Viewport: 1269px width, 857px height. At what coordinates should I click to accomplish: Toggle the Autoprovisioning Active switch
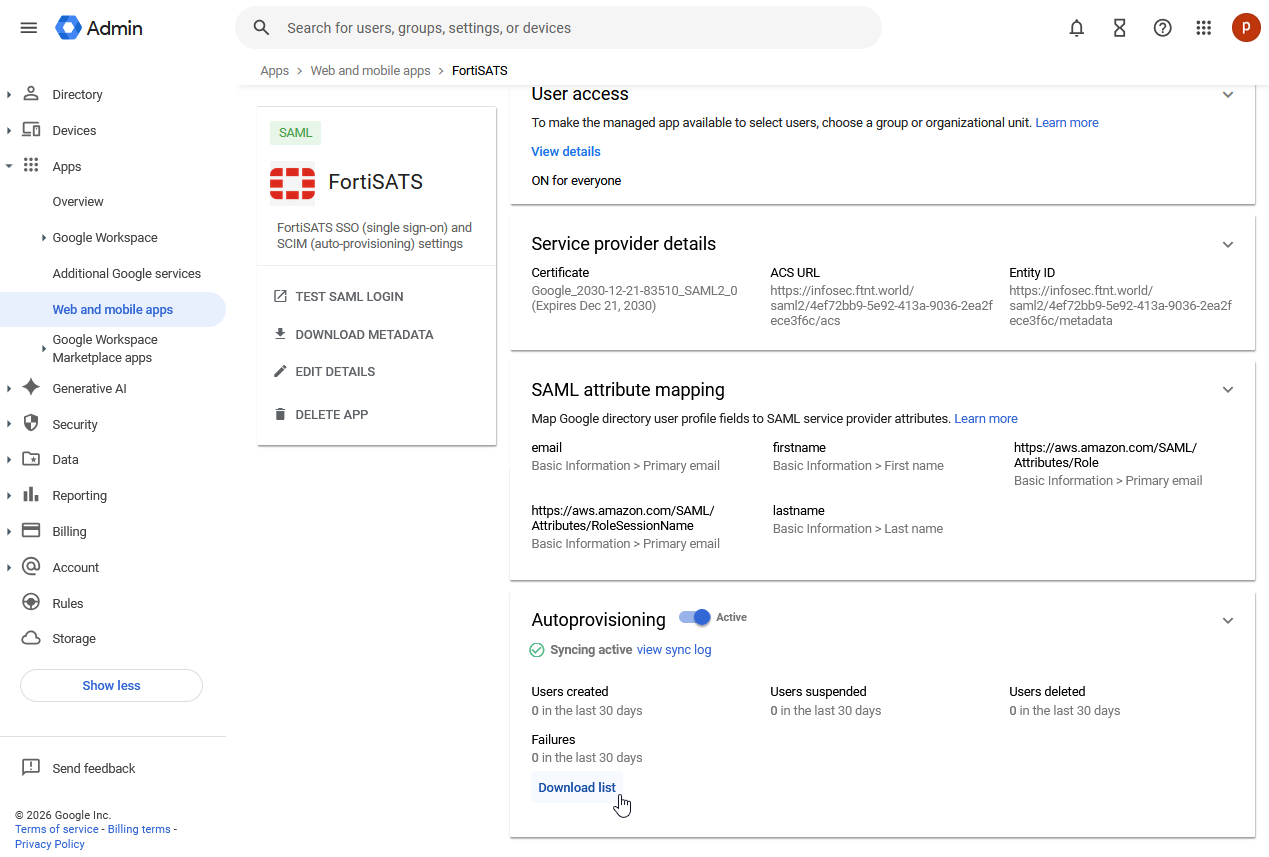(695, 618)
